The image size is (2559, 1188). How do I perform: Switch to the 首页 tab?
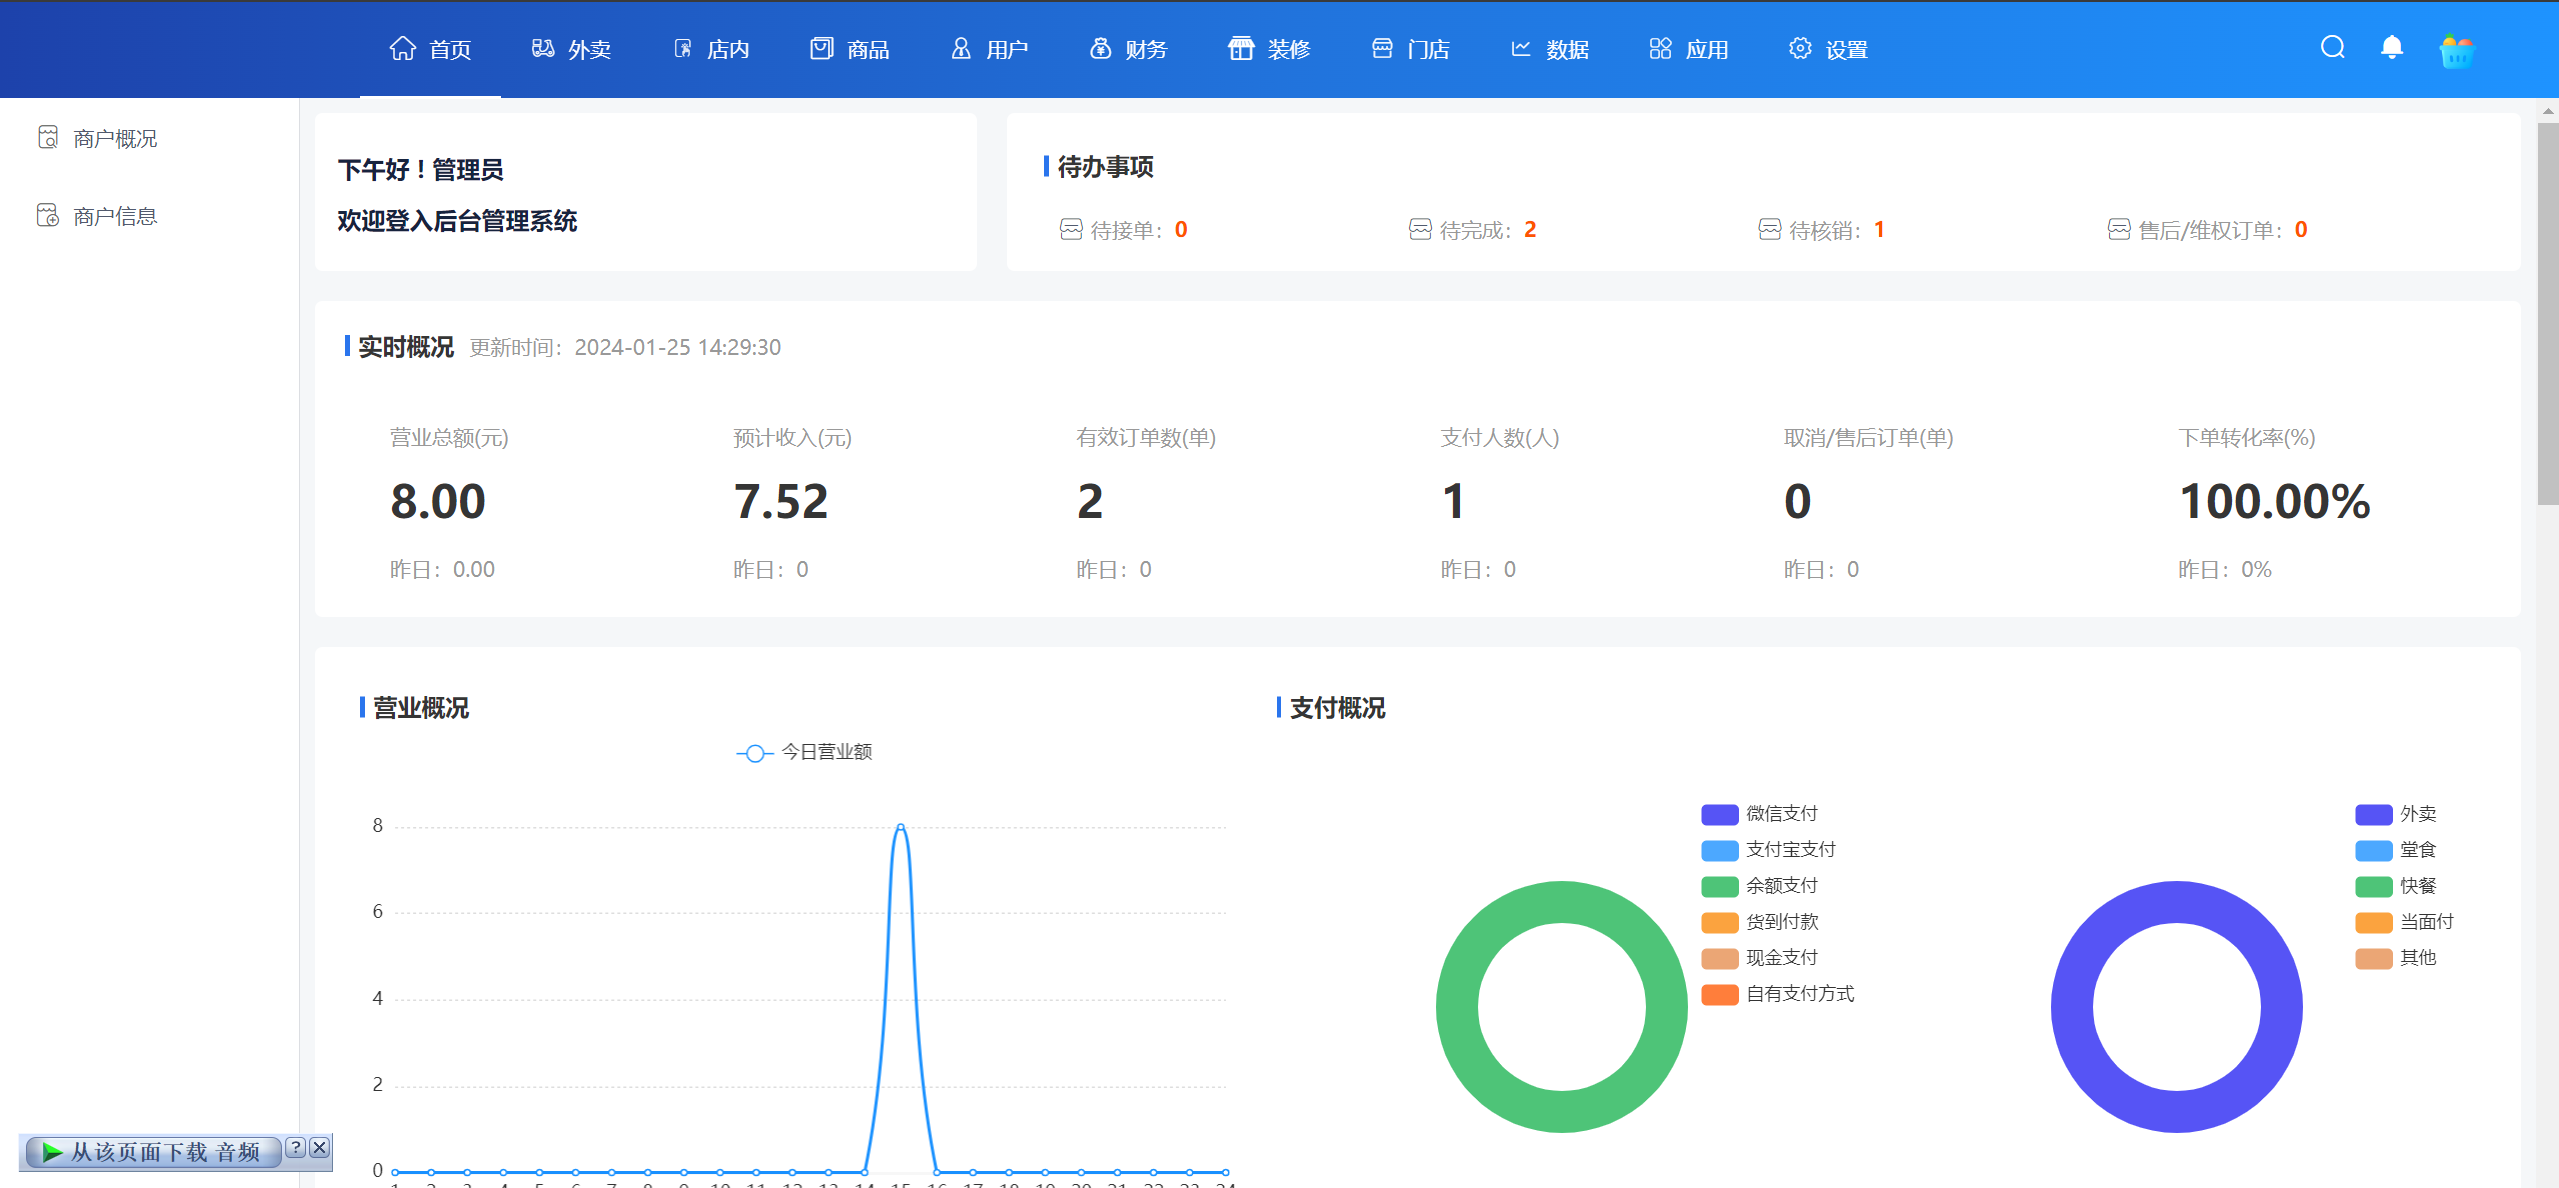tap(431, 48)
